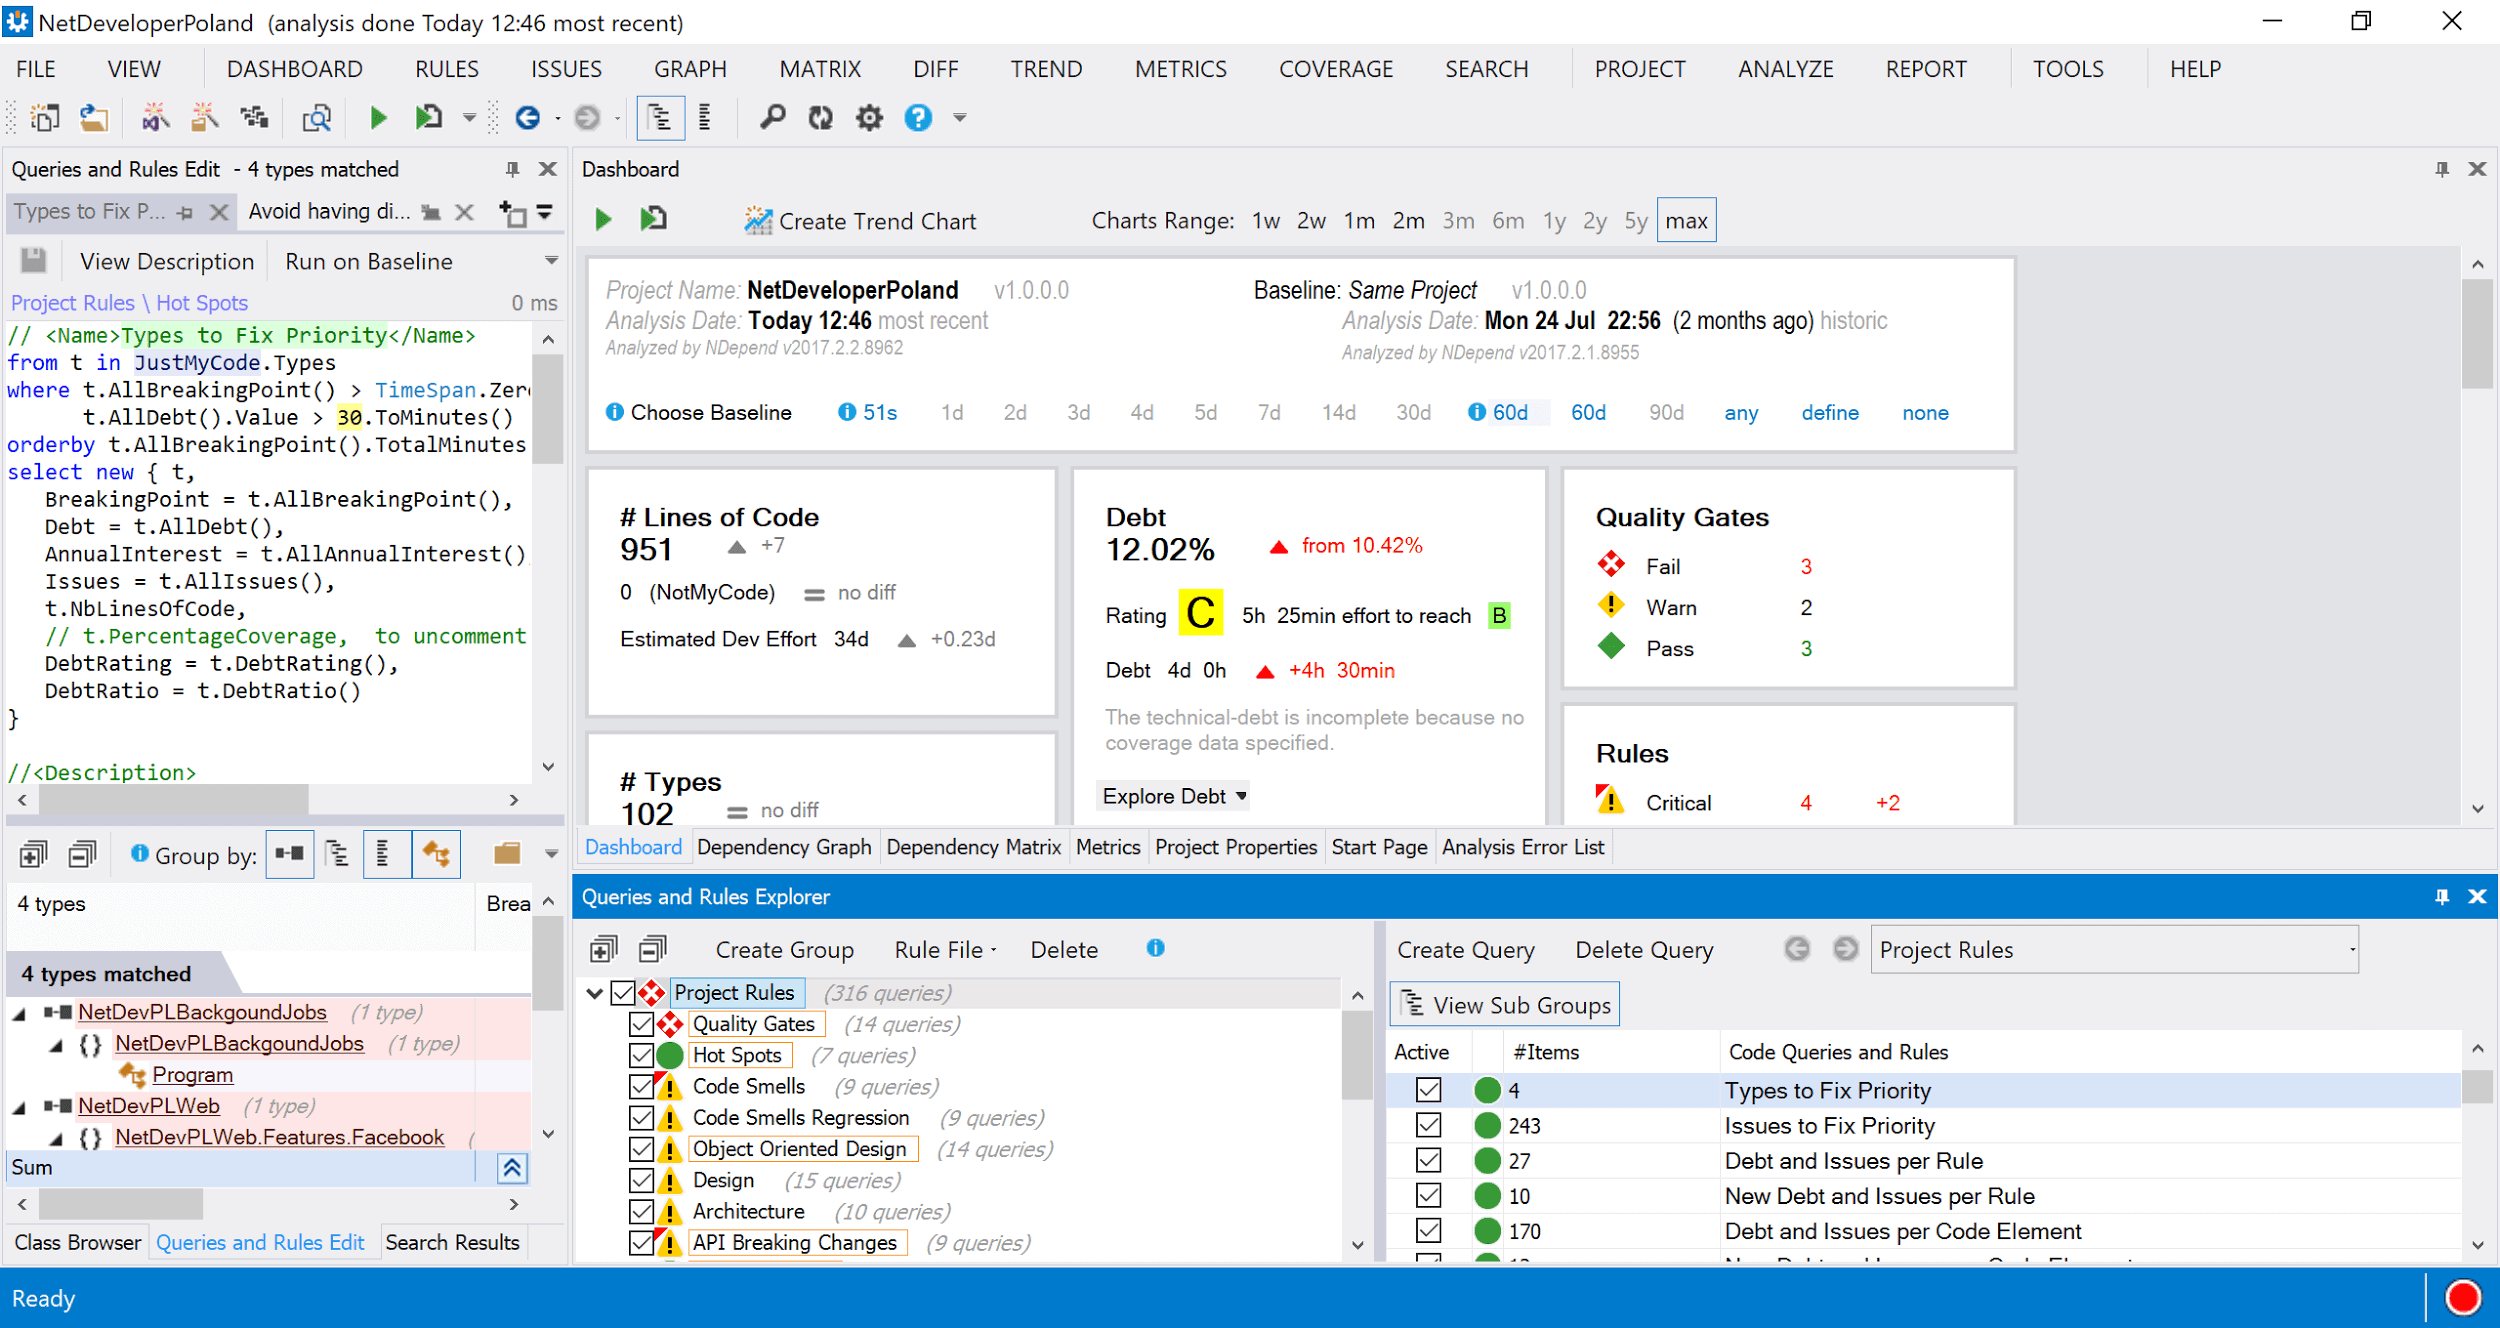This screenshot has height=1328, width=2500.
Task: Click the refresh arrows icon in main toolbar
Action: pyautogui.click(x=821, y=118)
